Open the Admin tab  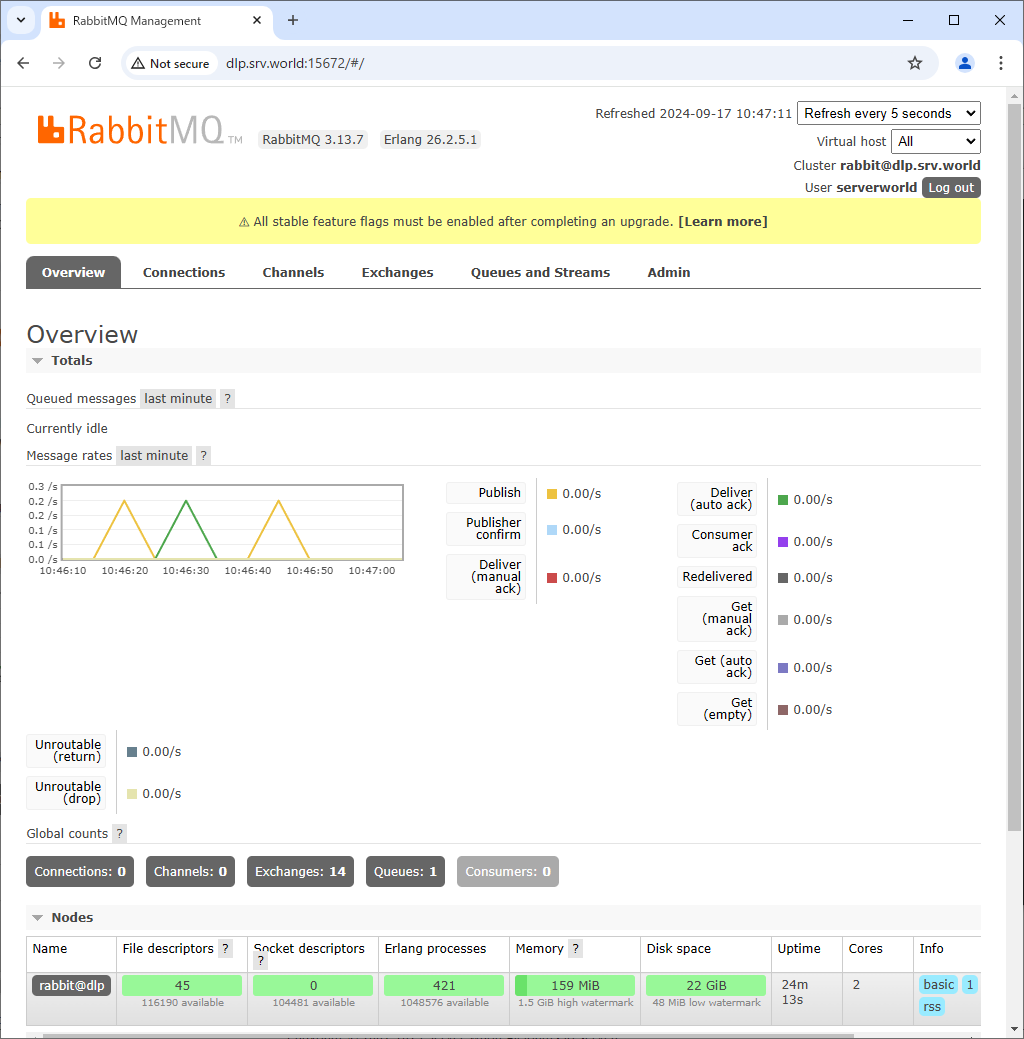click(x=669, y=272)
